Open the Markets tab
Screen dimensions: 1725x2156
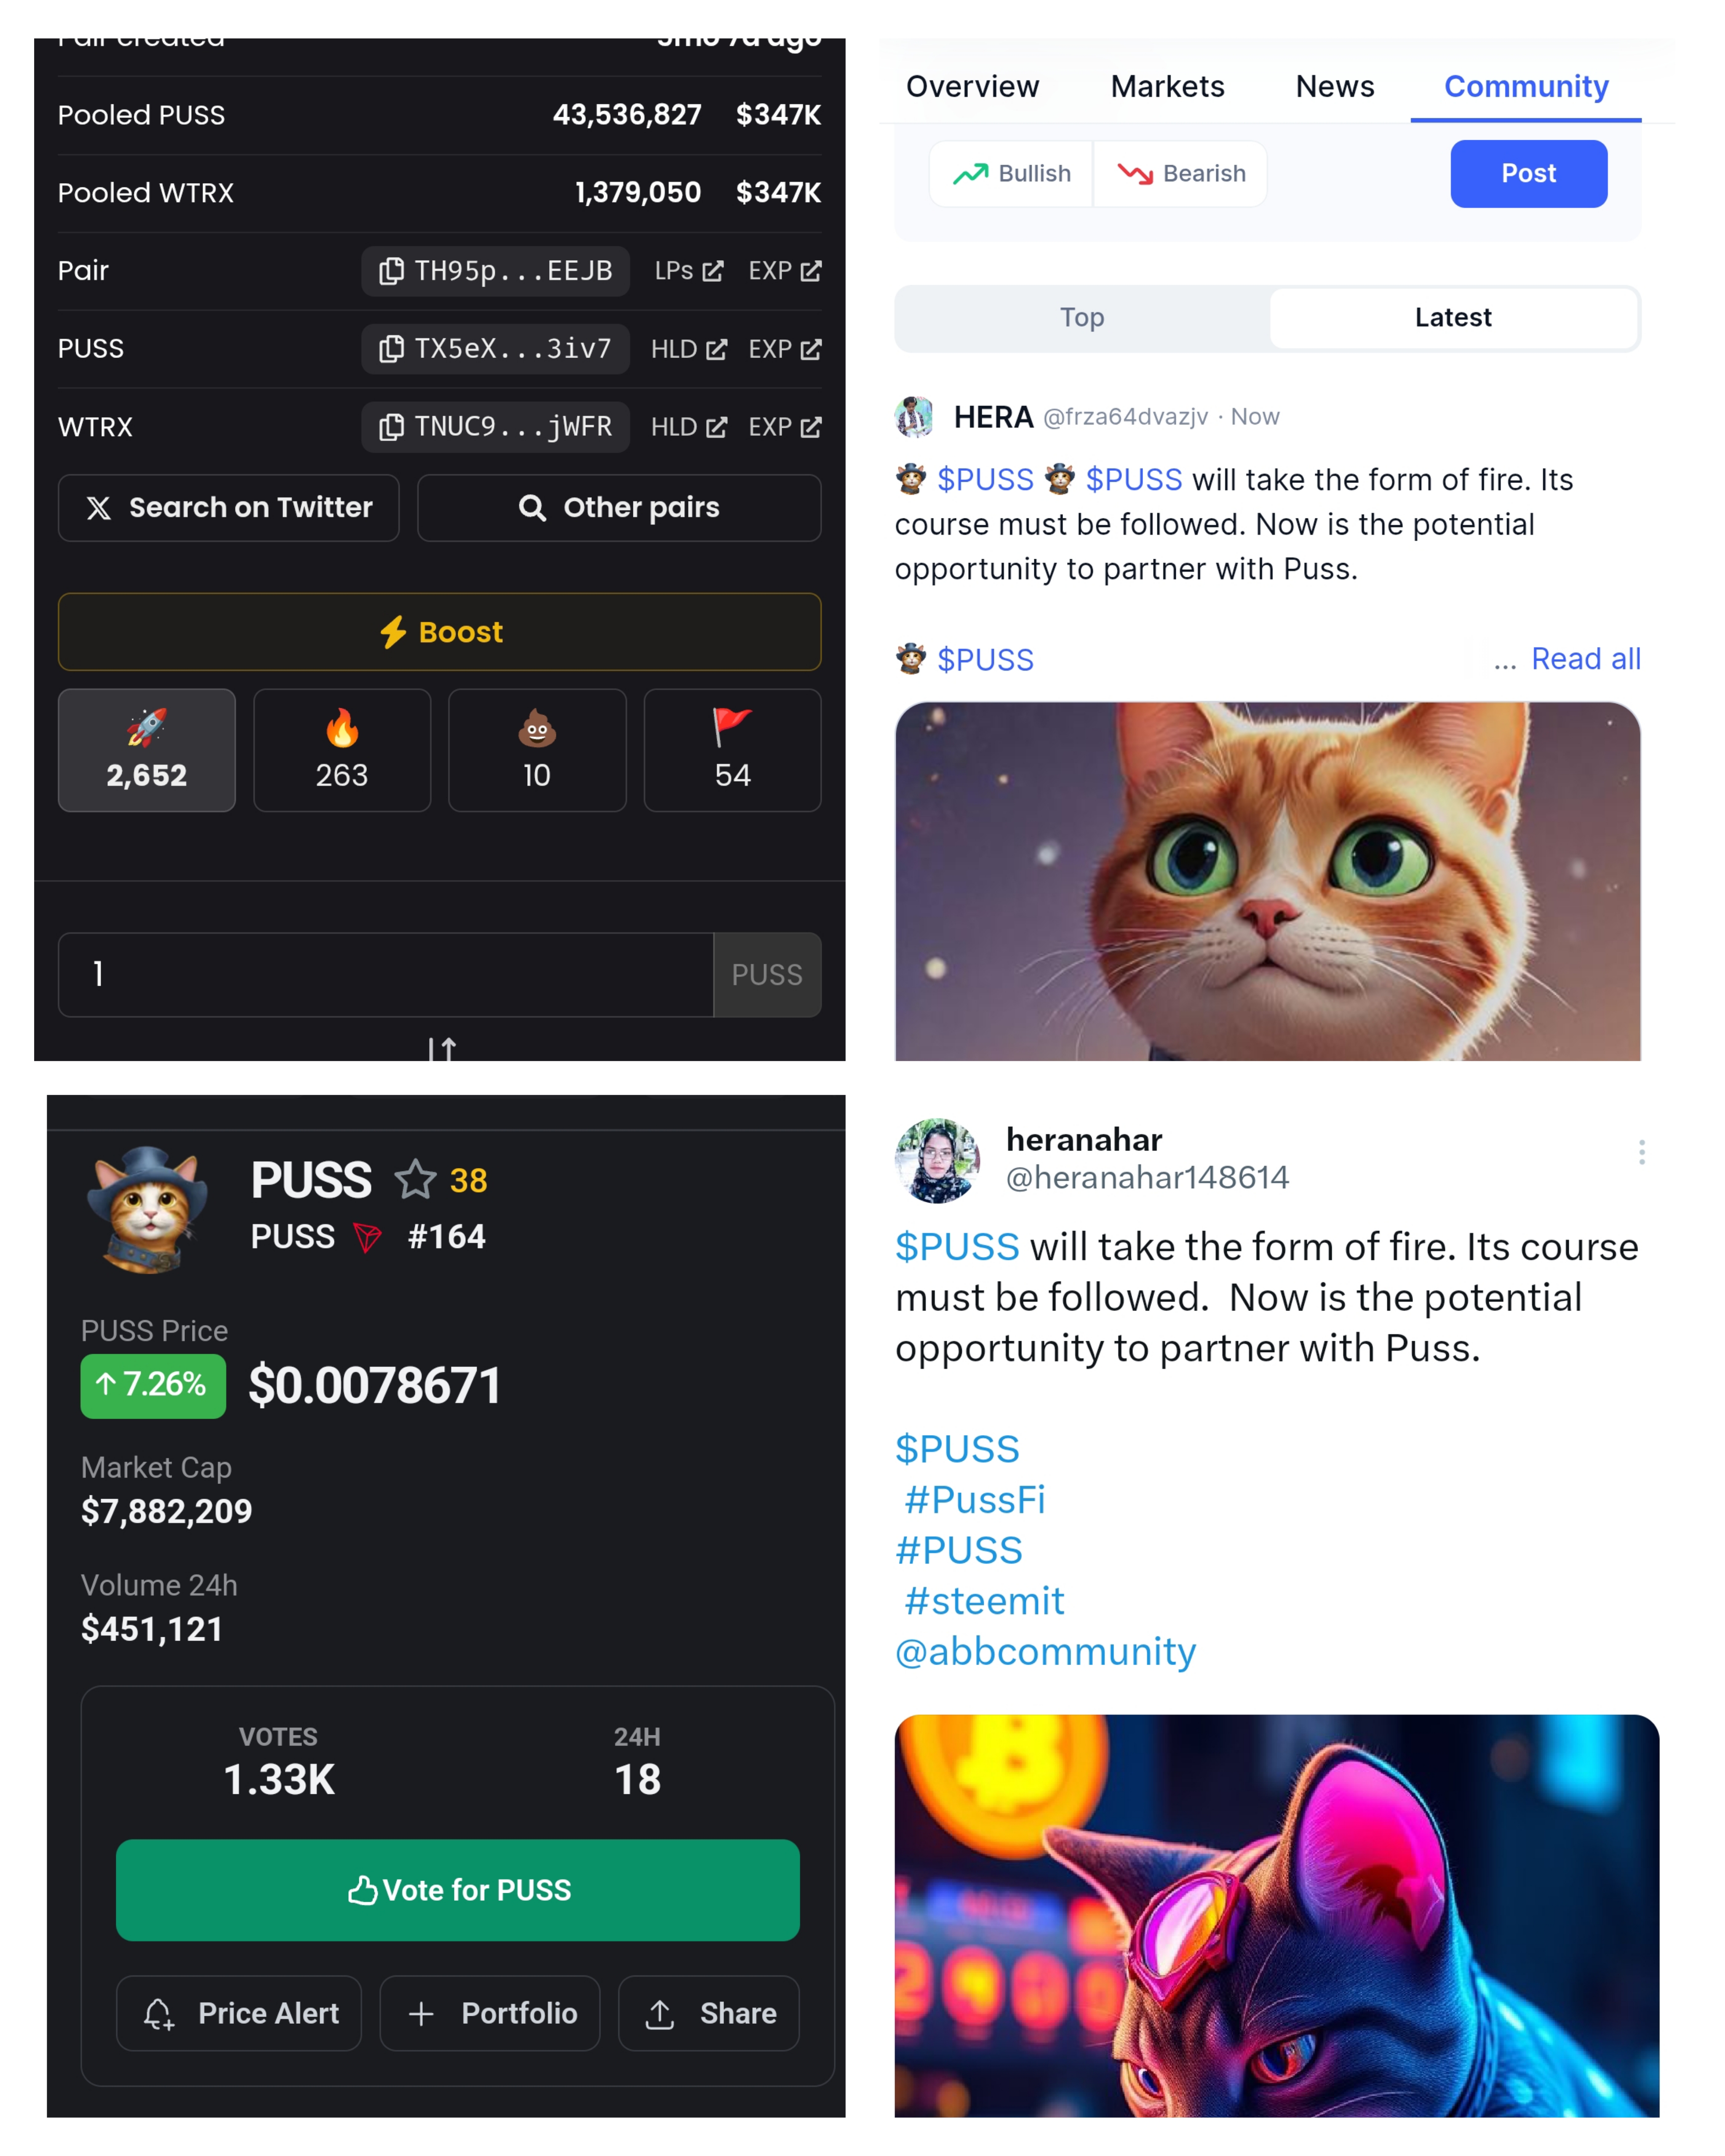1167,87
